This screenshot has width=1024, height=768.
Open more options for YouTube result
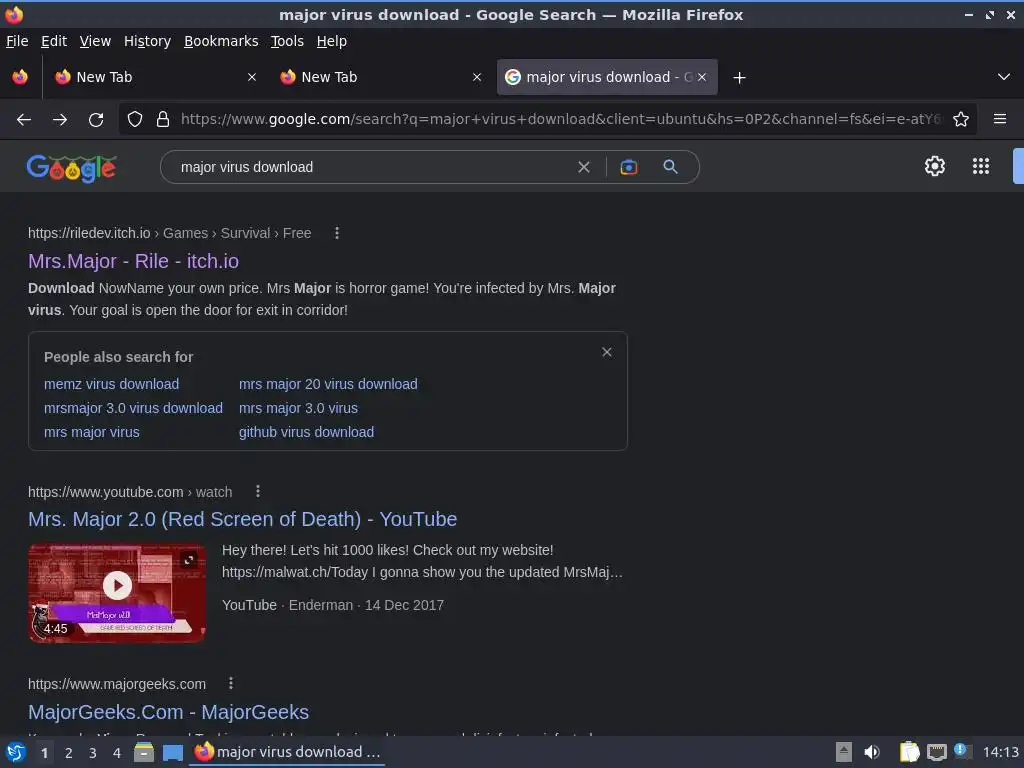tap(258, 491)
